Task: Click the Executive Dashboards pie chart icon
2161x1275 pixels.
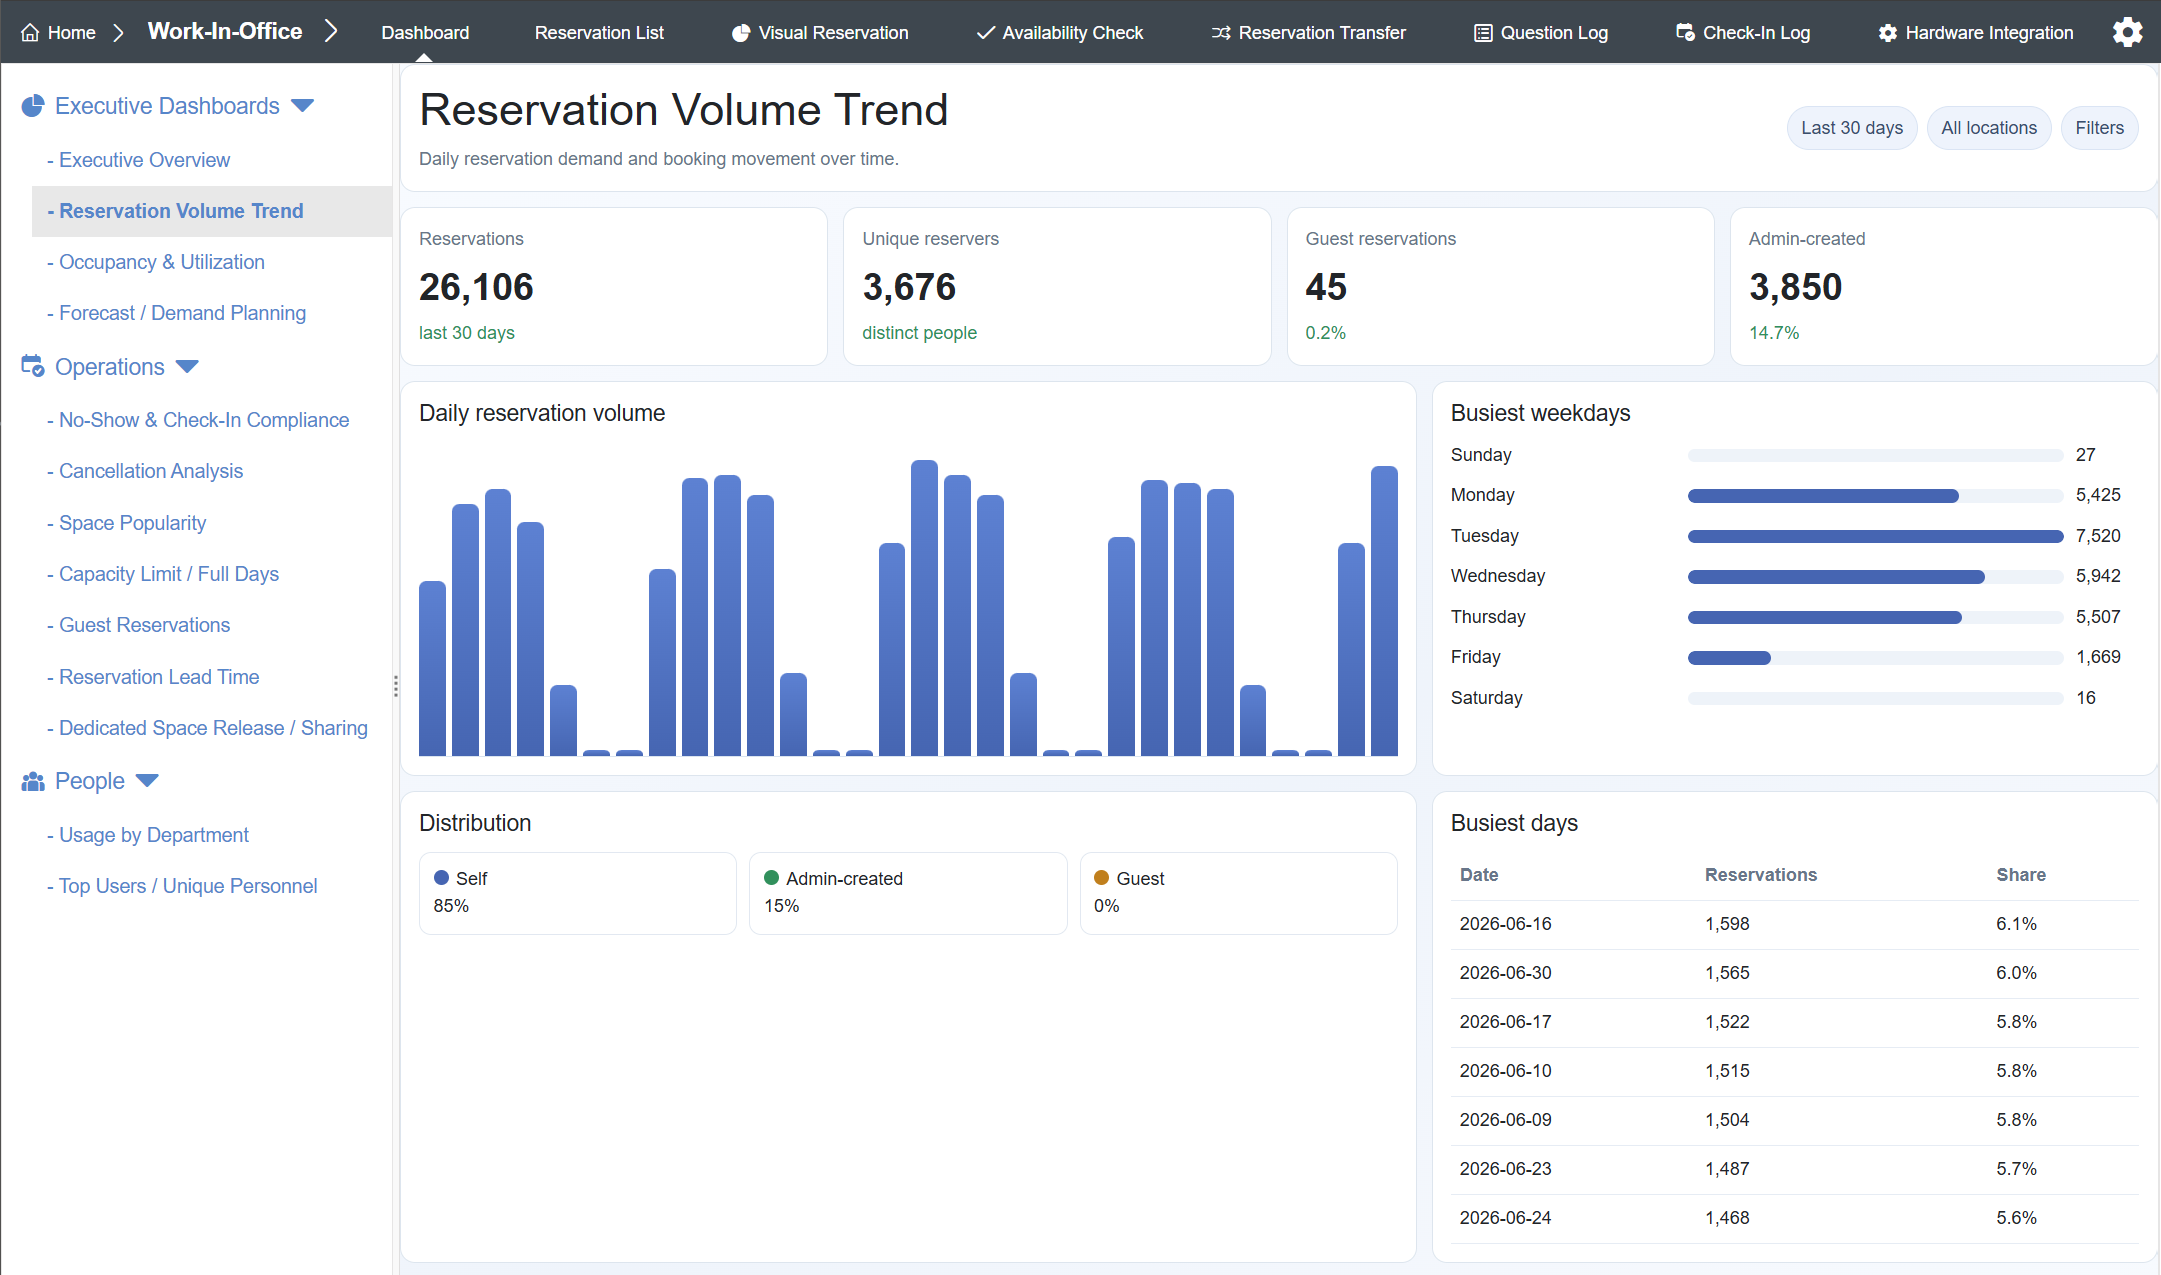Action: tap(33, 106)
